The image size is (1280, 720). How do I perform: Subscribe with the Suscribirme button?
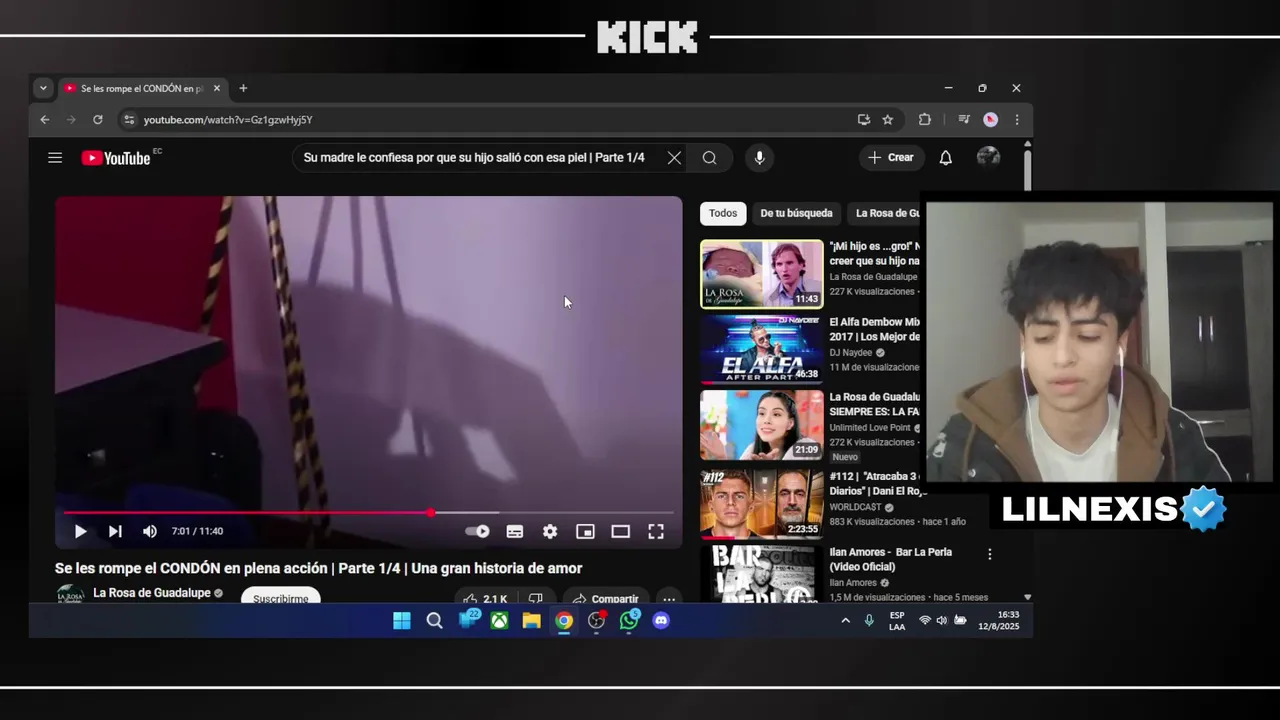(x=281, y=598)
